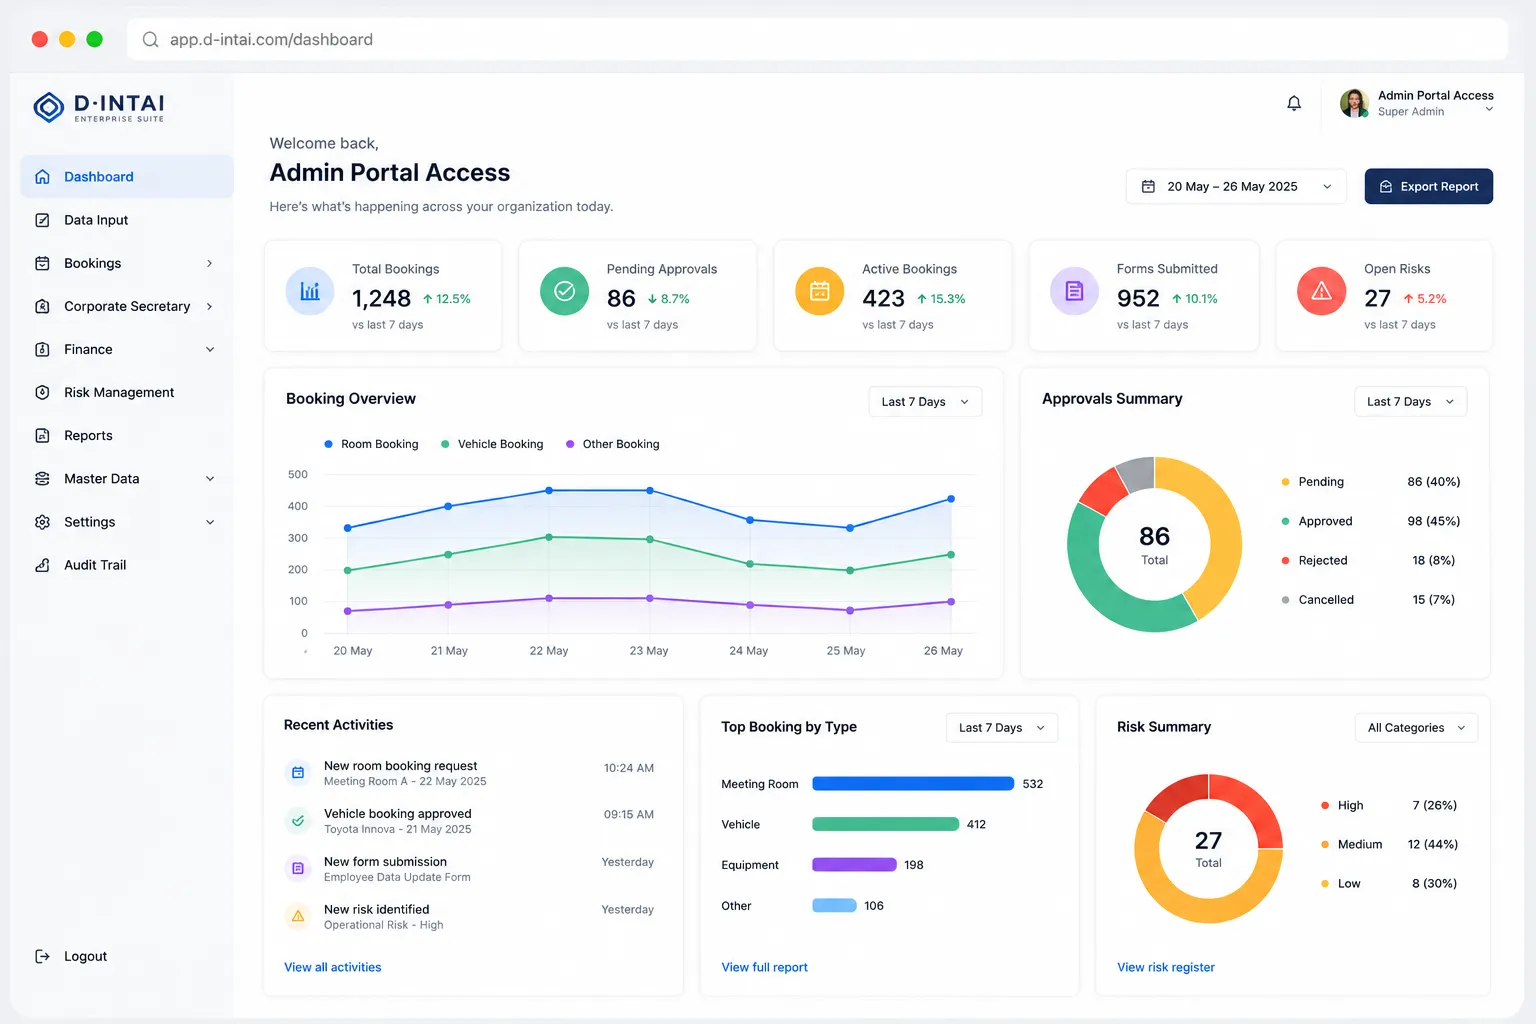Click the Approvals Summary donut chart center
Screen dimensions: 1536x1024
coord(1154,545)
